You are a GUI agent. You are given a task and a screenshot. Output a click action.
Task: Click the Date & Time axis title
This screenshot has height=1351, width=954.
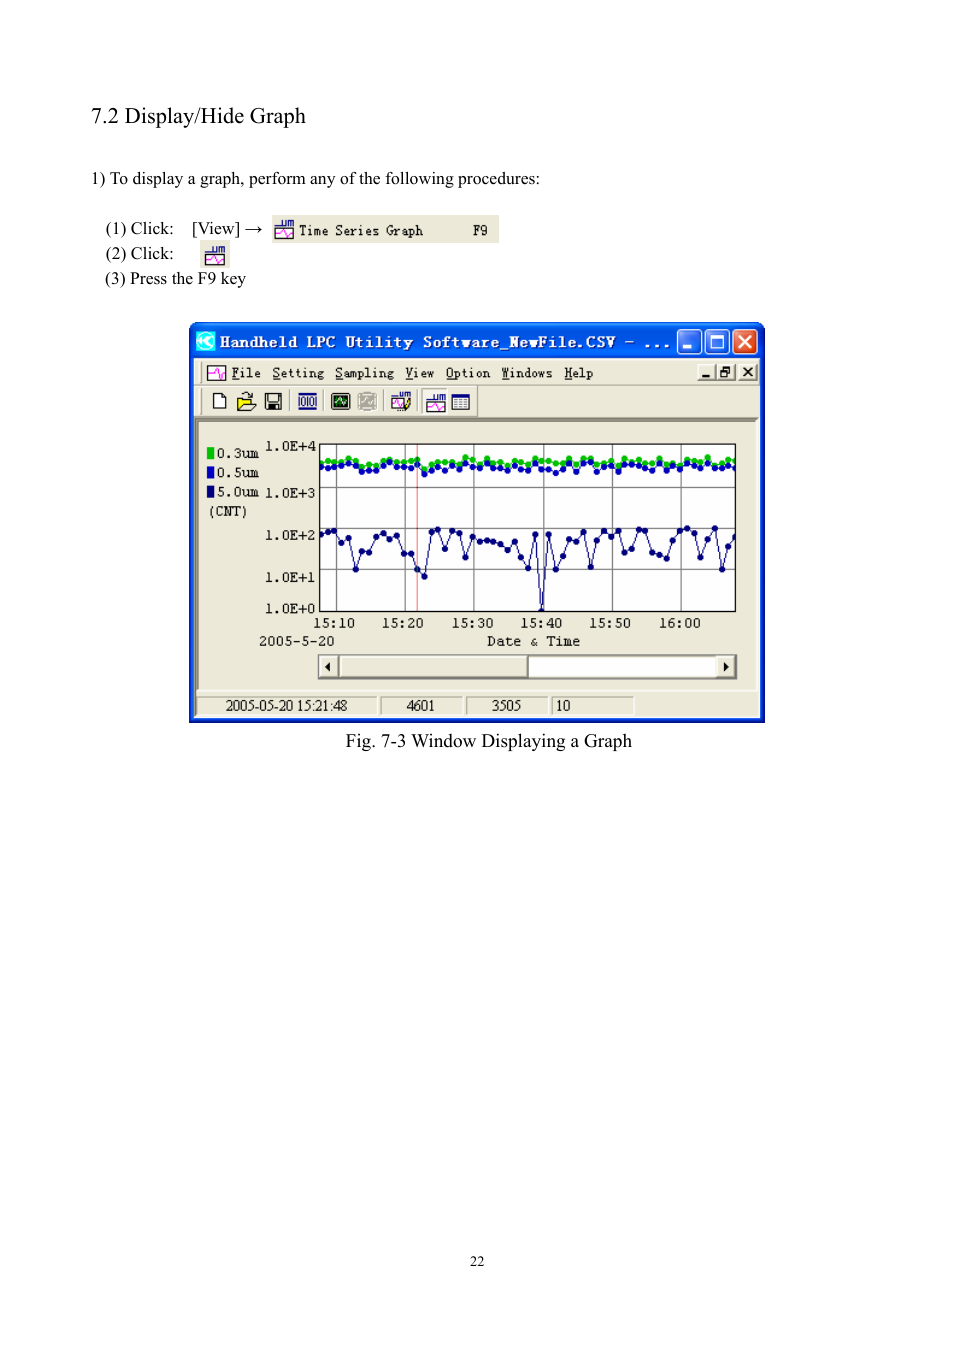[x=533, y=641]
